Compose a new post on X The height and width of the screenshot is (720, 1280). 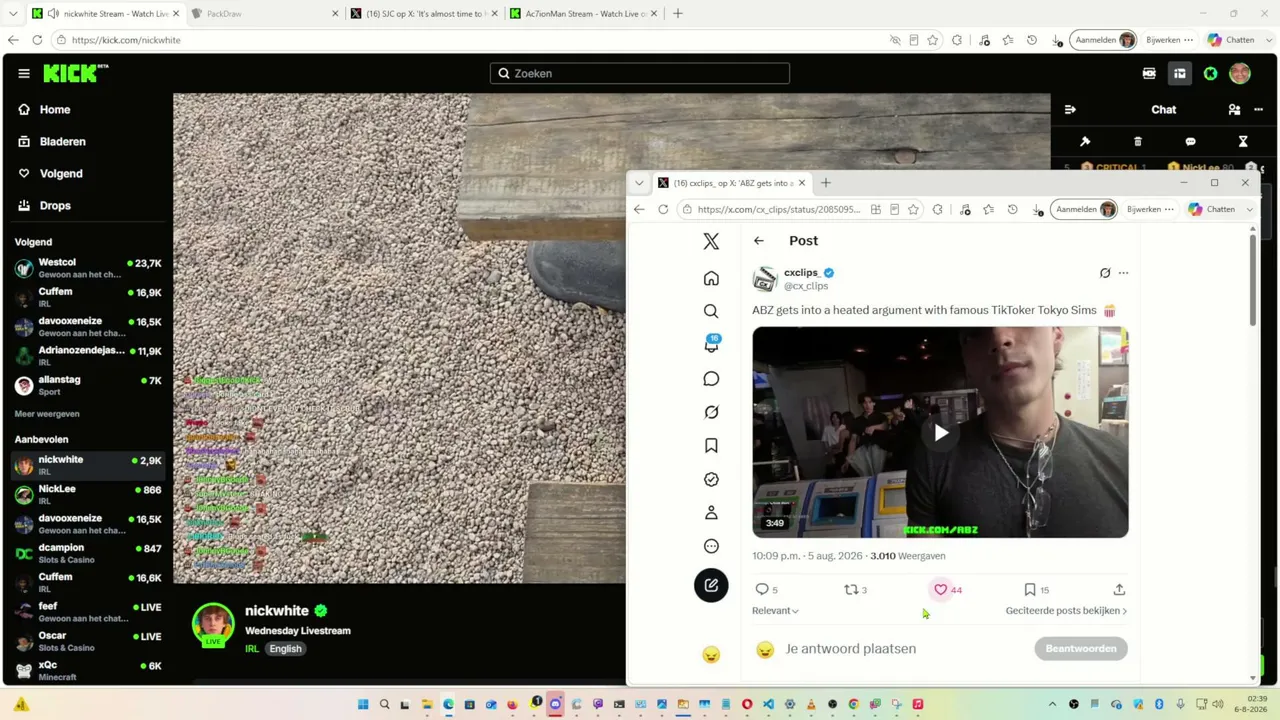pos(711,585)
